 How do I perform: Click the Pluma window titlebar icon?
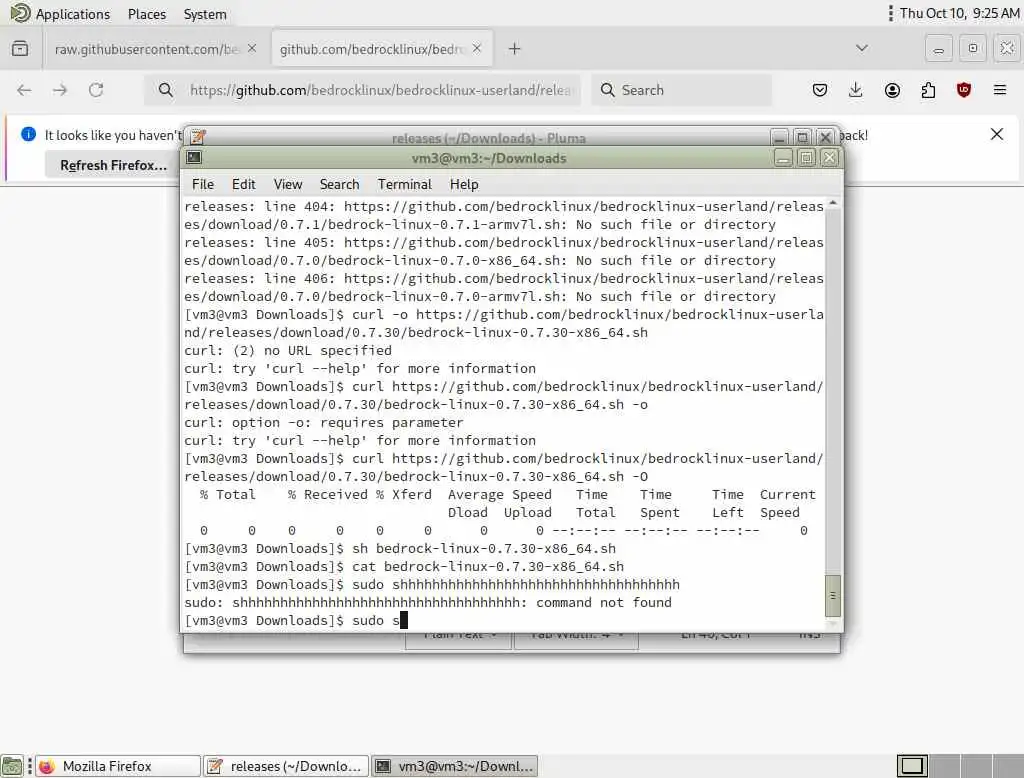click(198, 137)
